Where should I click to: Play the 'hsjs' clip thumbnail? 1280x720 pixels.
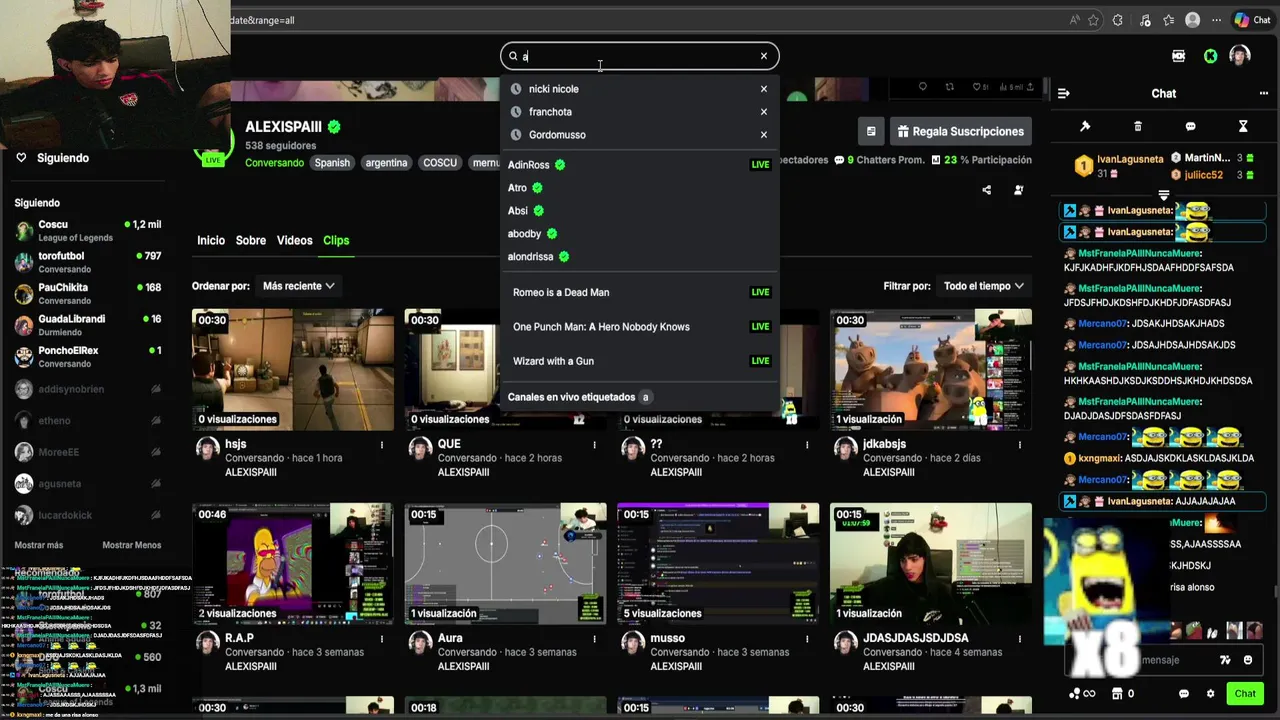(293, 369)
